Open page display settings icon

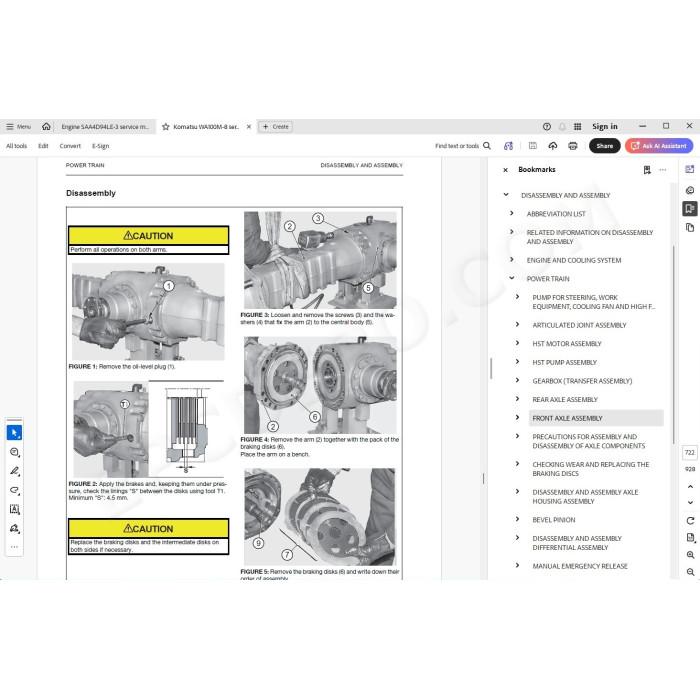690,538
